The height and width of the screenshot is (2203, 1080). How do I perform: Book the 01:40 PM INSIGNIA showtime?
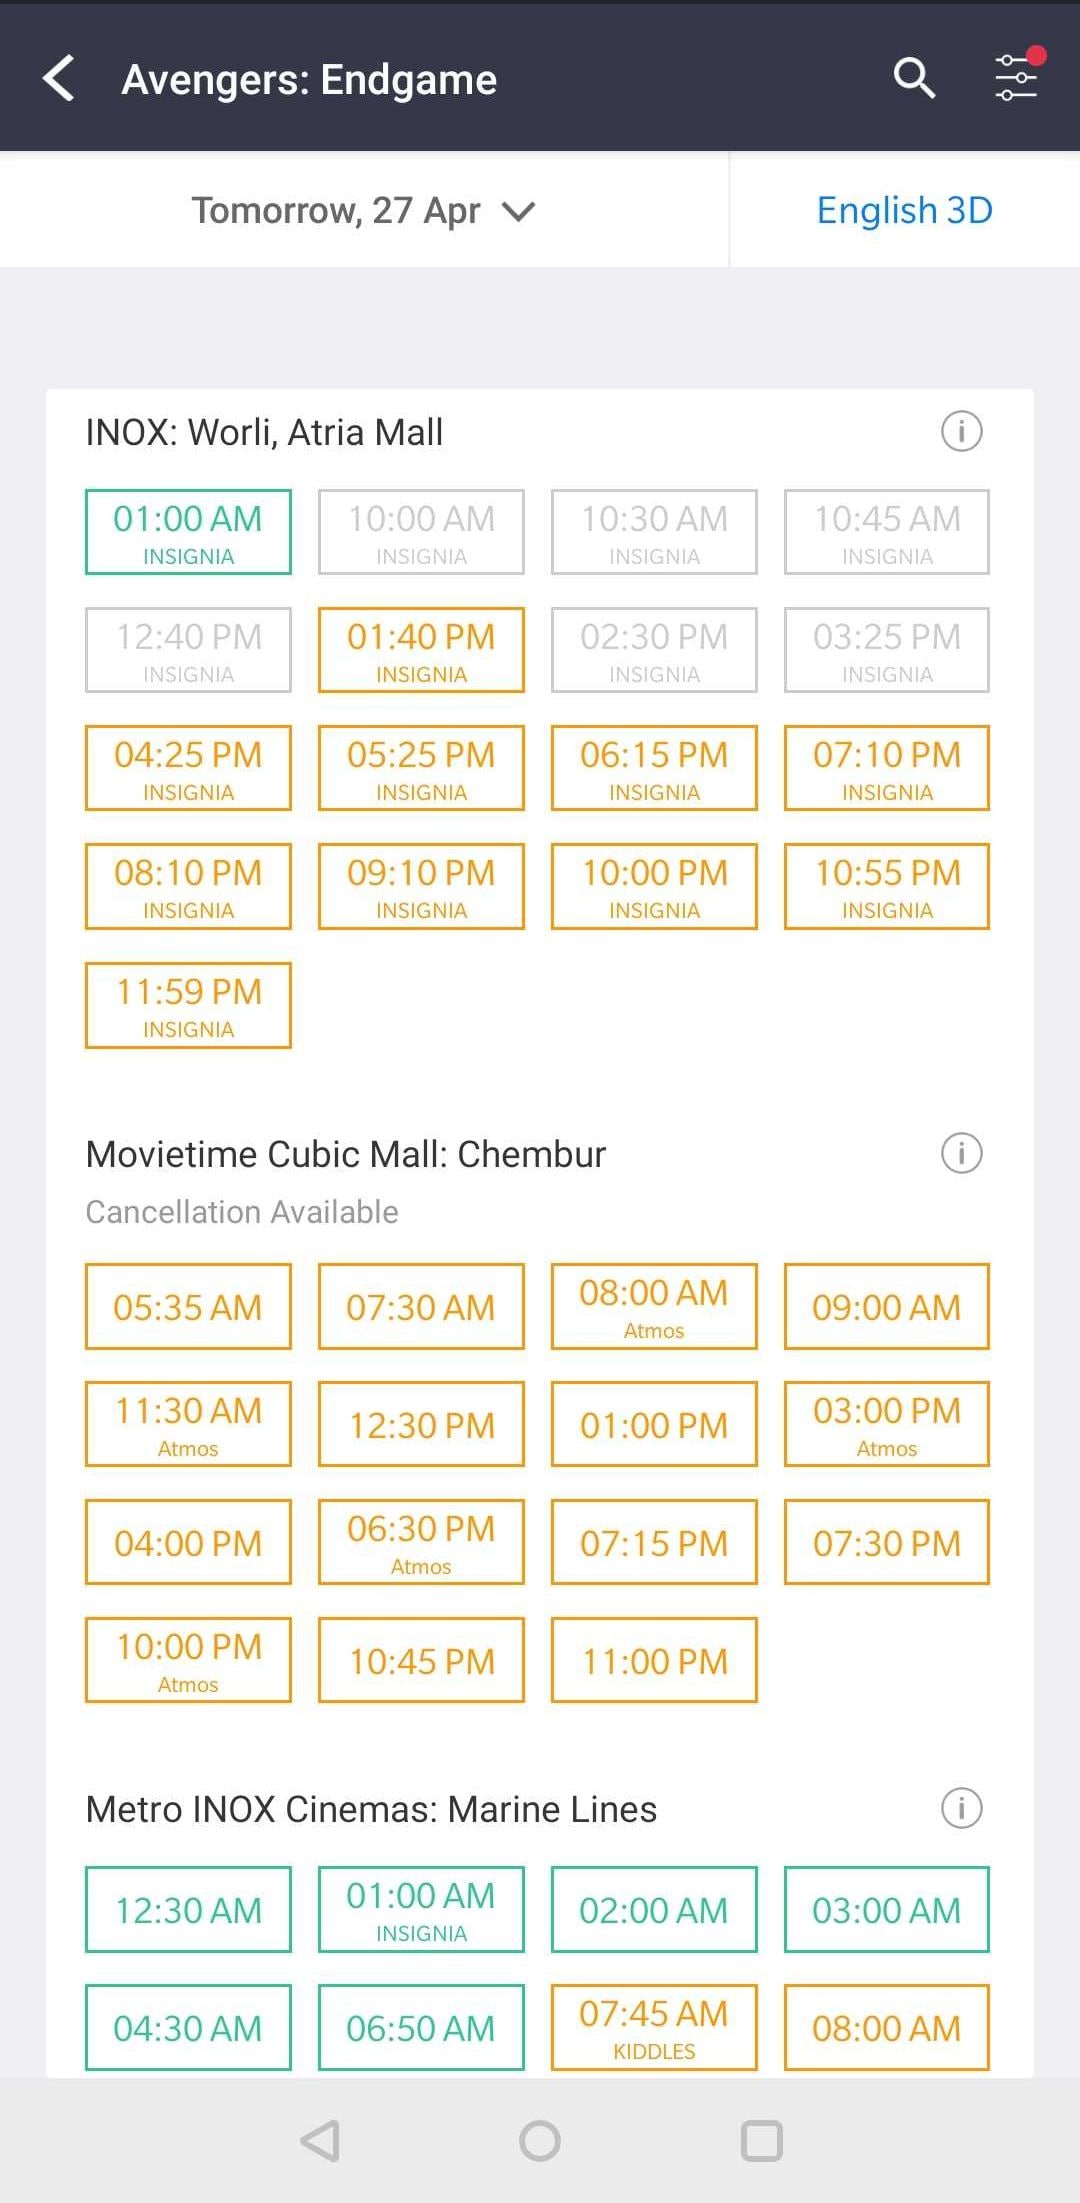tap(421, 650)
